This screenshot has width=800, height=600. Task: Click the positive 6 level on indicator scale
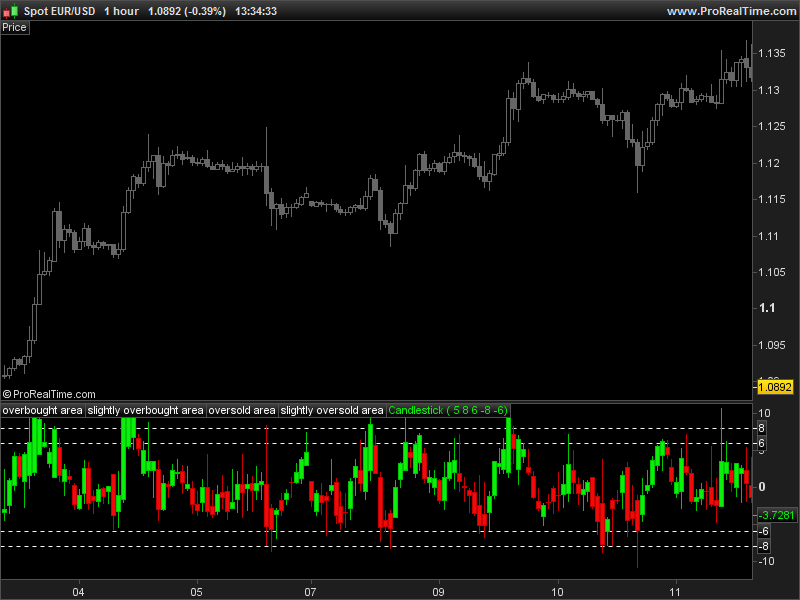point(761,443)
